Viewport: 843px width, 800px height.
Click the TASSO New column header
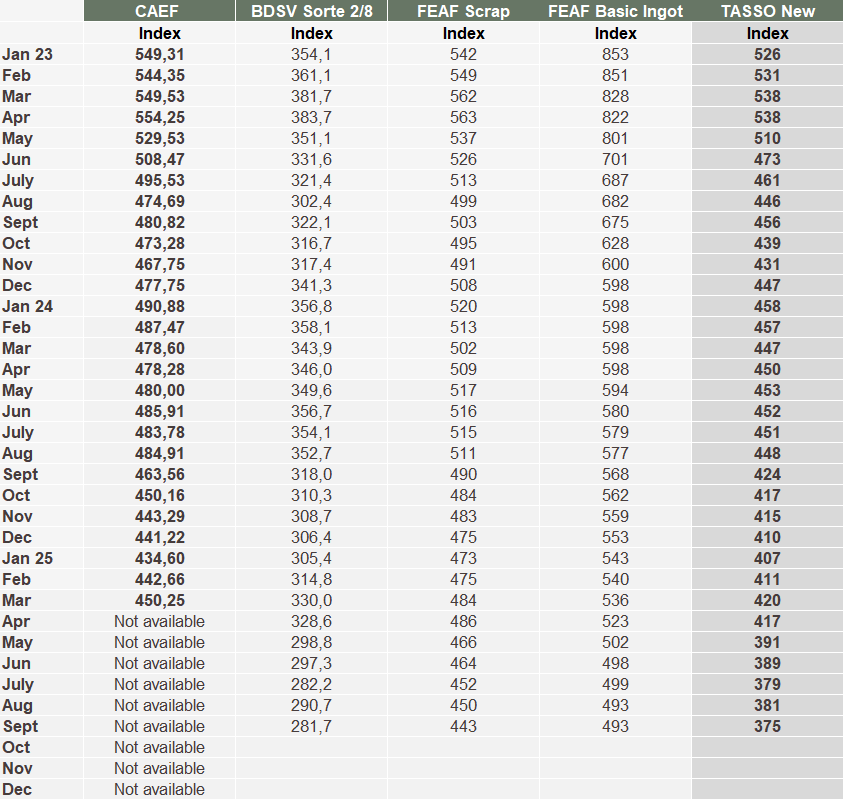click(767, 11)
